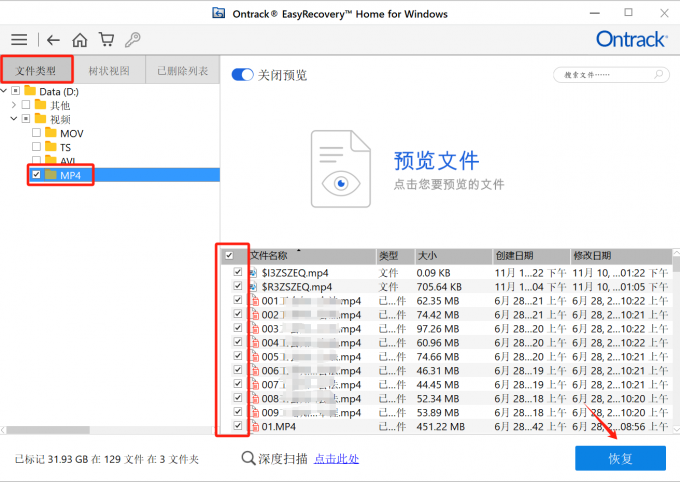The height and width of the screenshot is (482, 680).
Task: Click the 其他 folder icon
Action: pos(40,105)
